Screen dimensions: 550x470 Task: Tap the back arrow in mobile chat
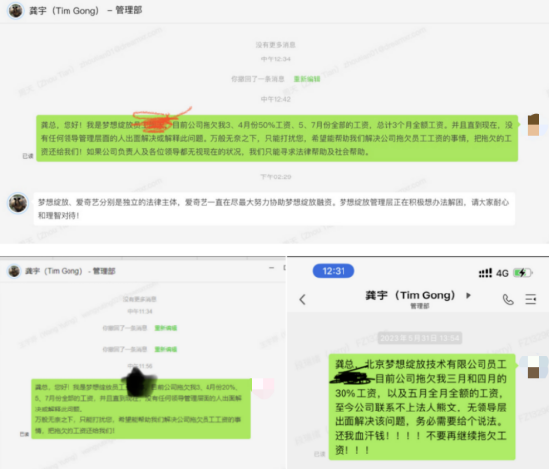pos(302,300)
